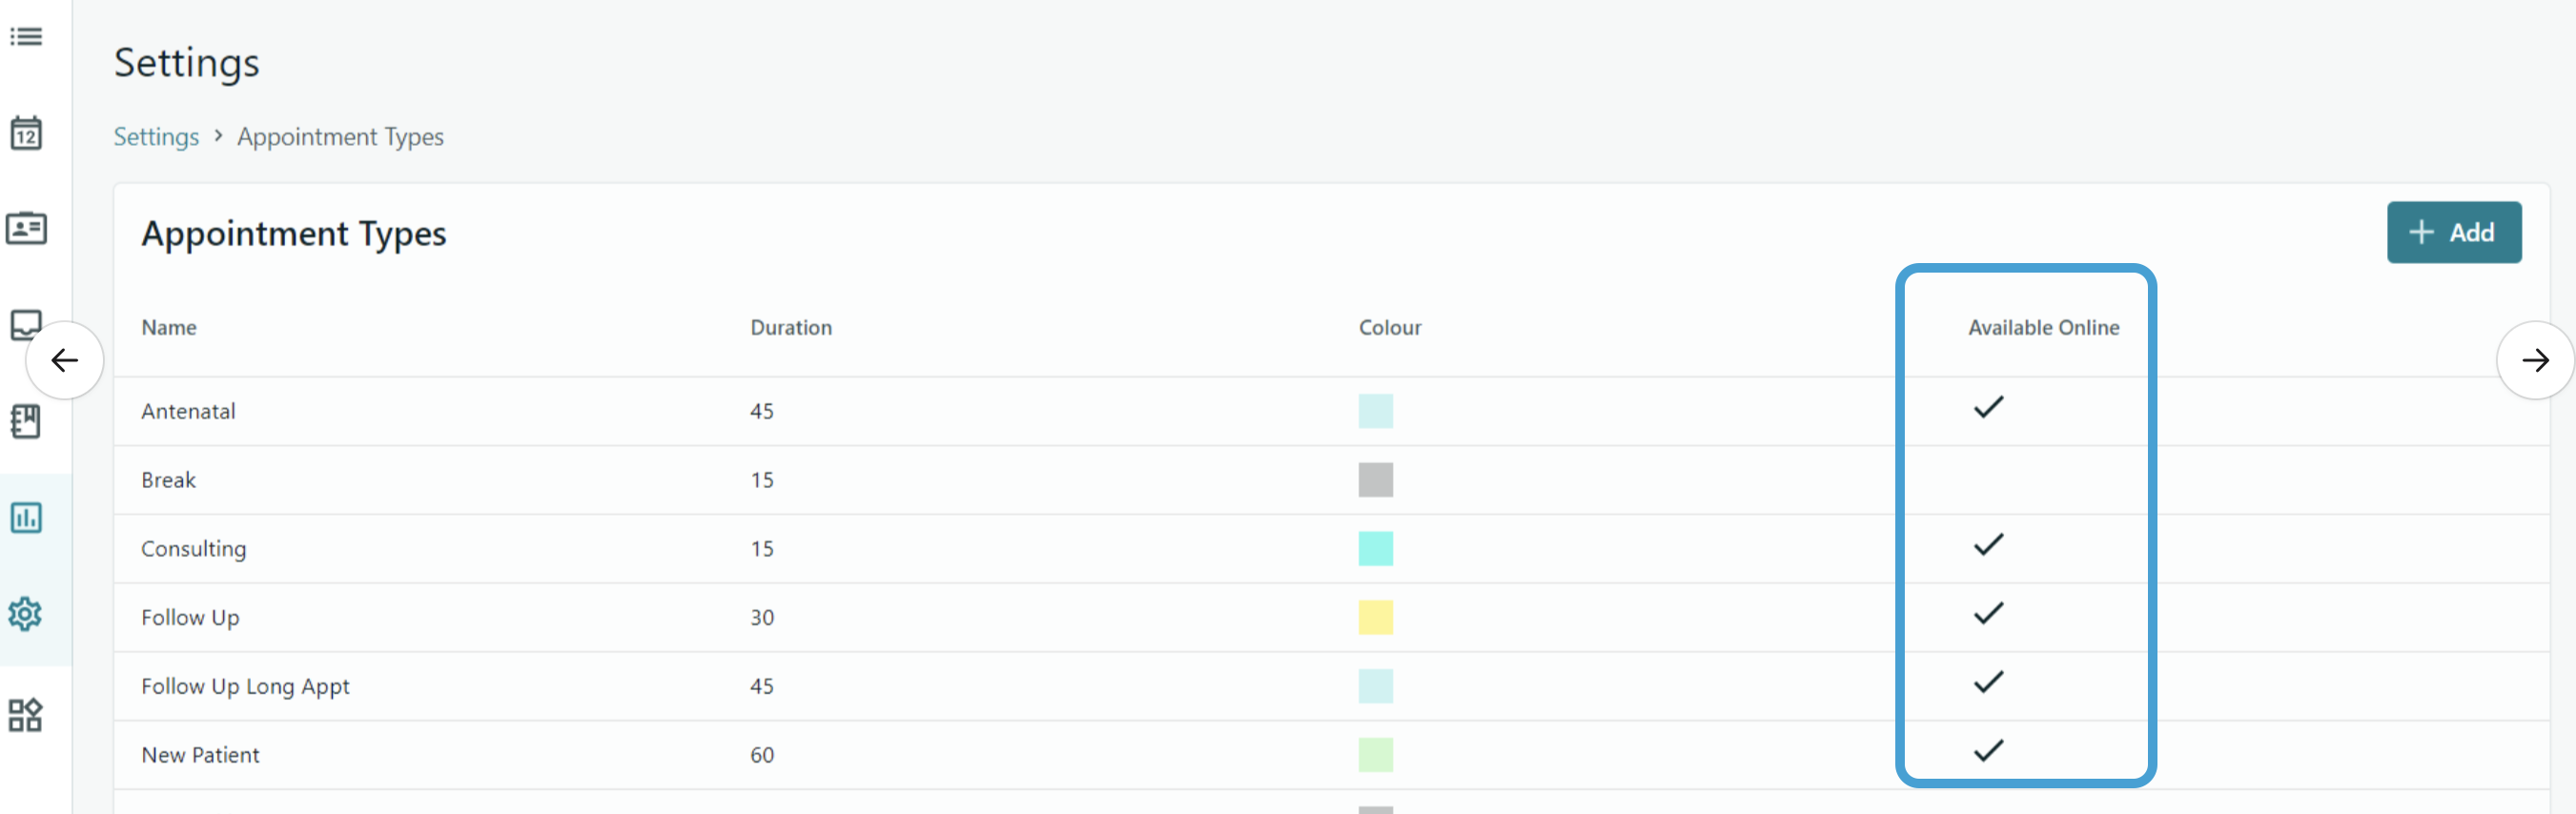Image resolution: width=2576 pixels, height=814 pixels.
Task: Click the Duration column header
Action: 790,328
